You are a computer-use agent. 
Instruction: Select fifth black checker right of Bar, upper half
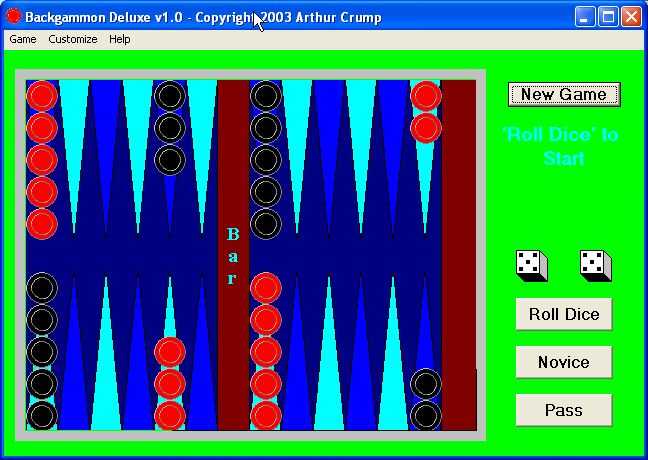(266, 224)
